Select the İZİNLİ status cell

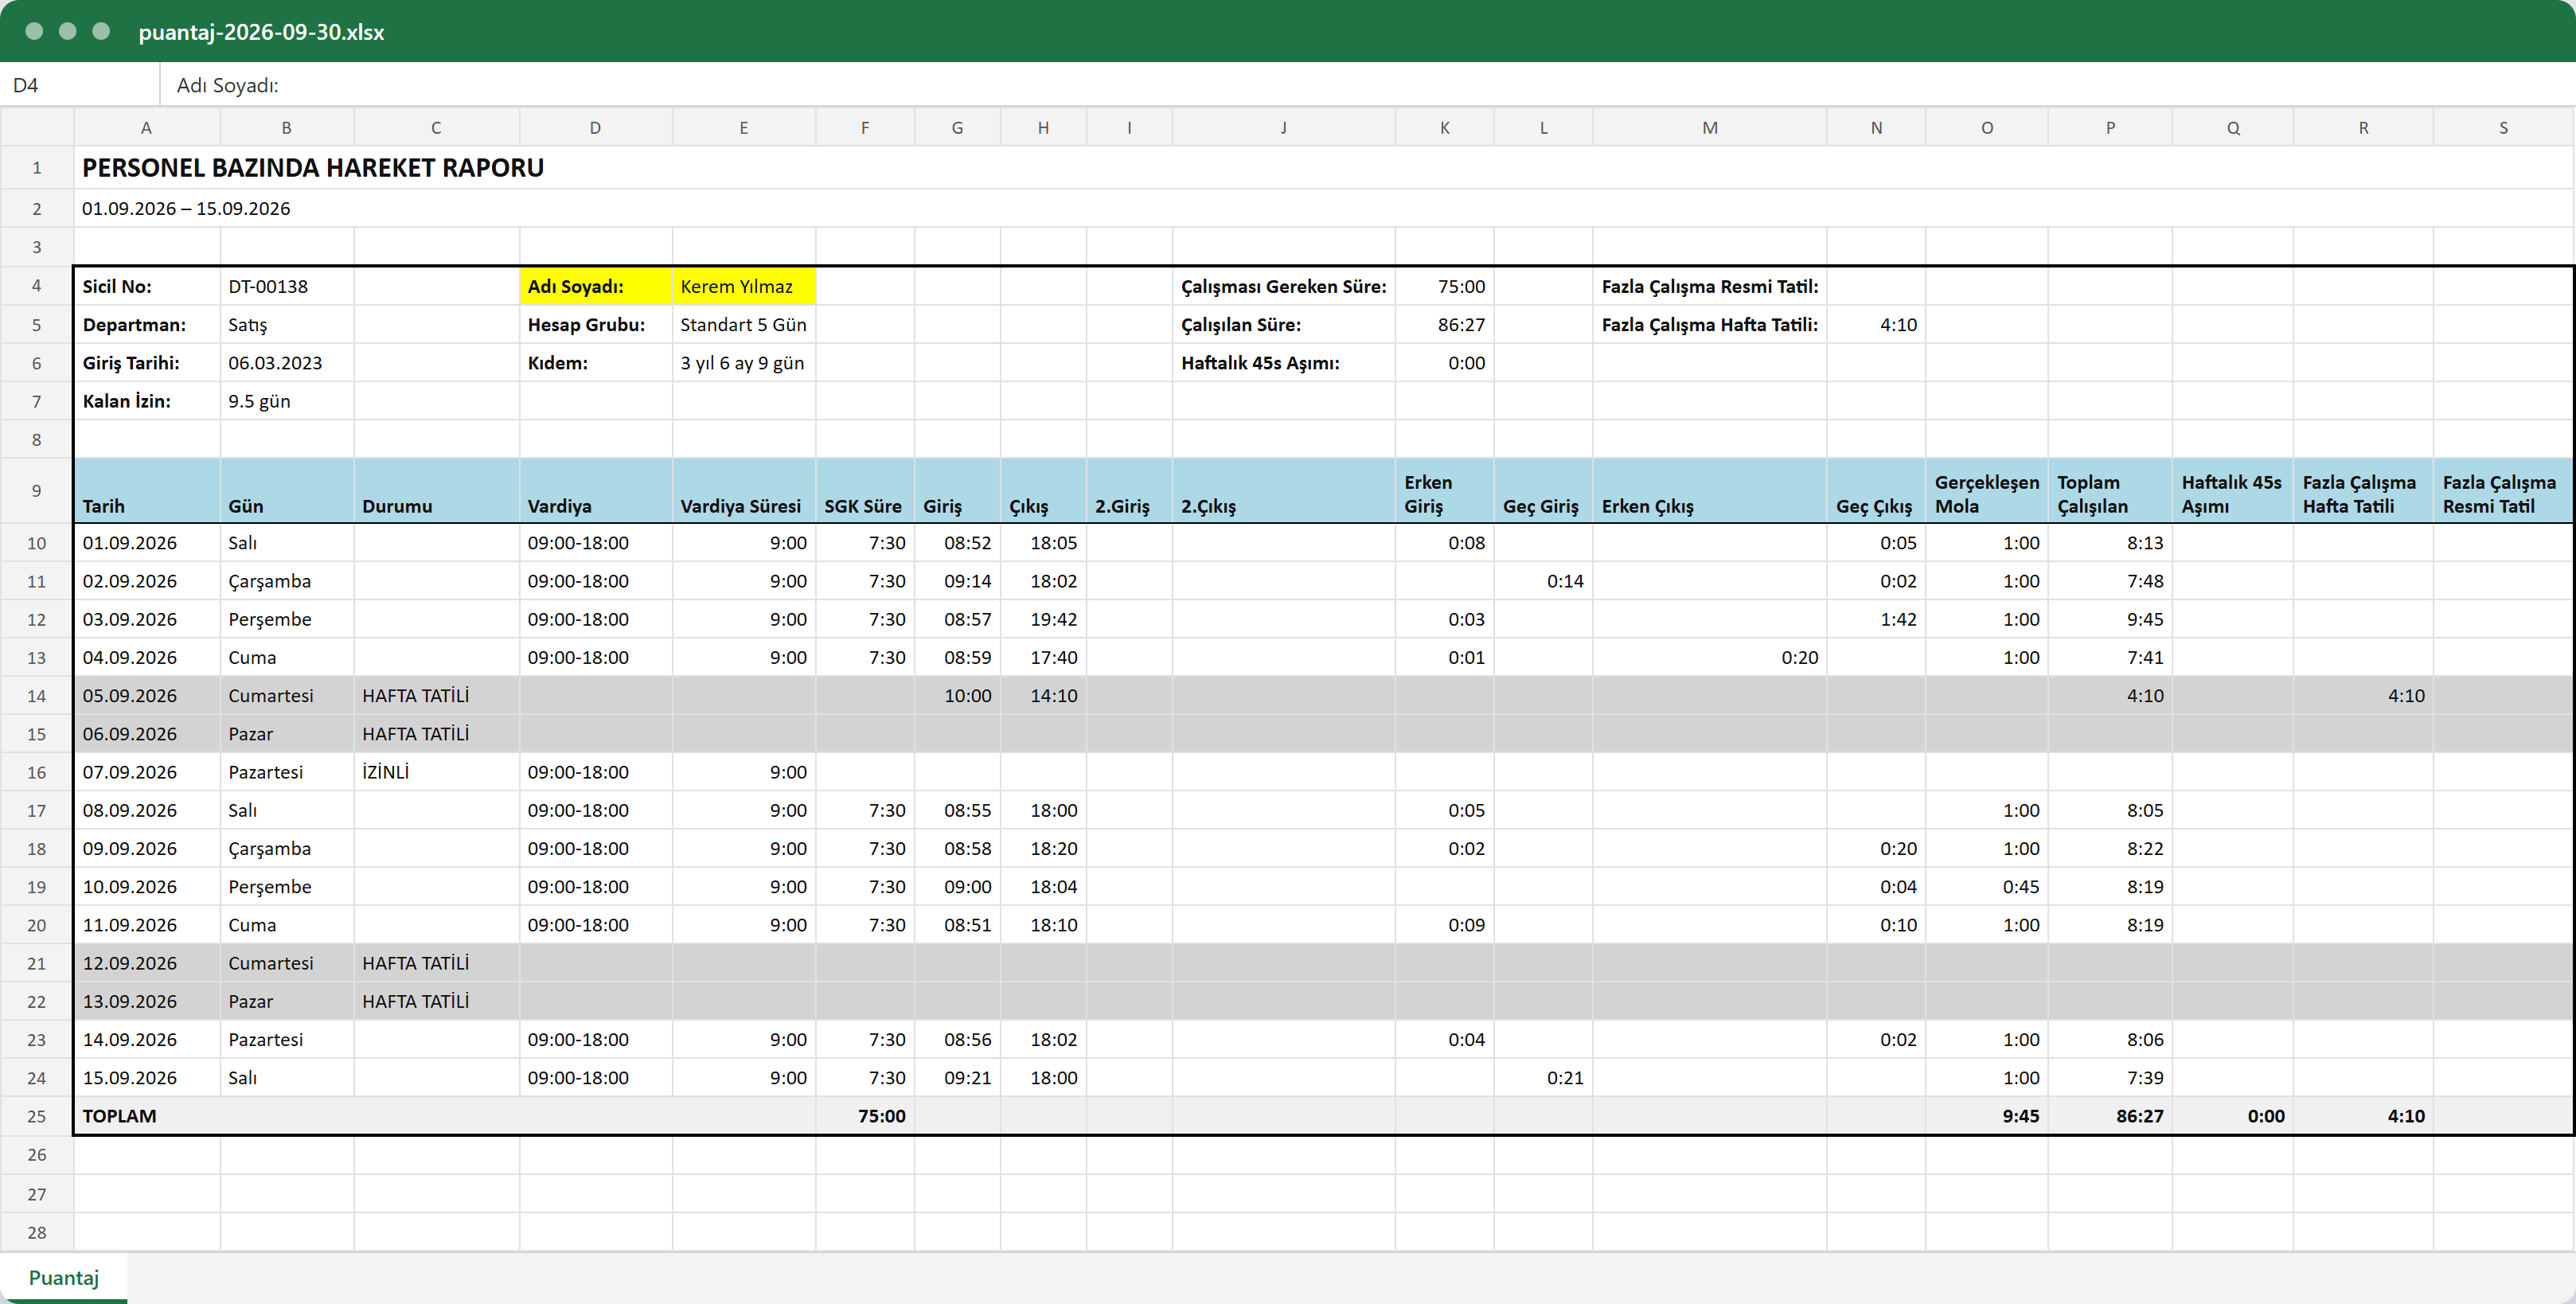click(436, 772)
